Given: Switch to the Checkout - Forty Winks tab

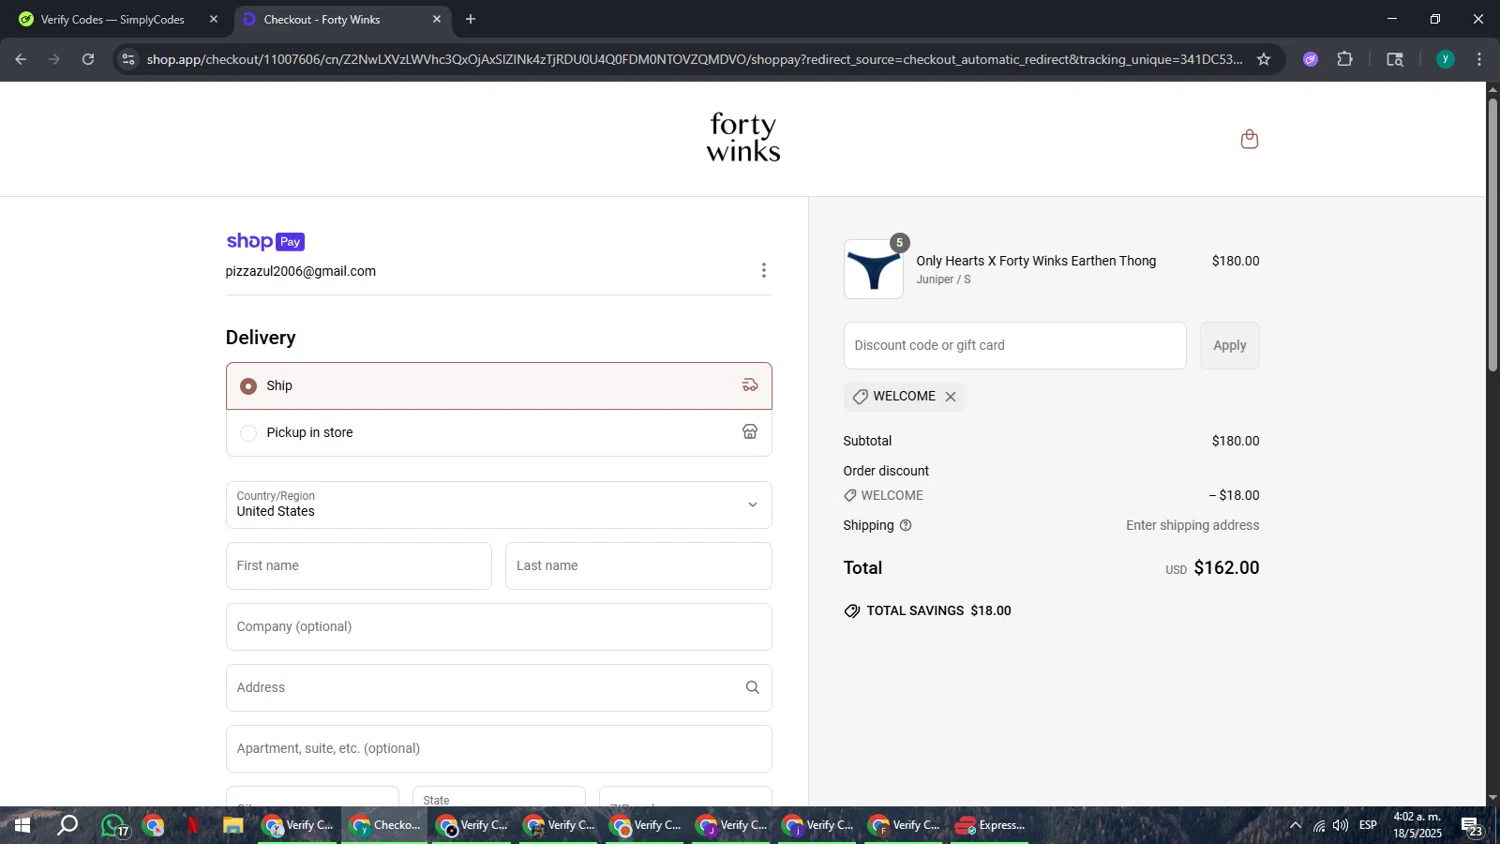Looking at the screenshot, I should (342, 19).
